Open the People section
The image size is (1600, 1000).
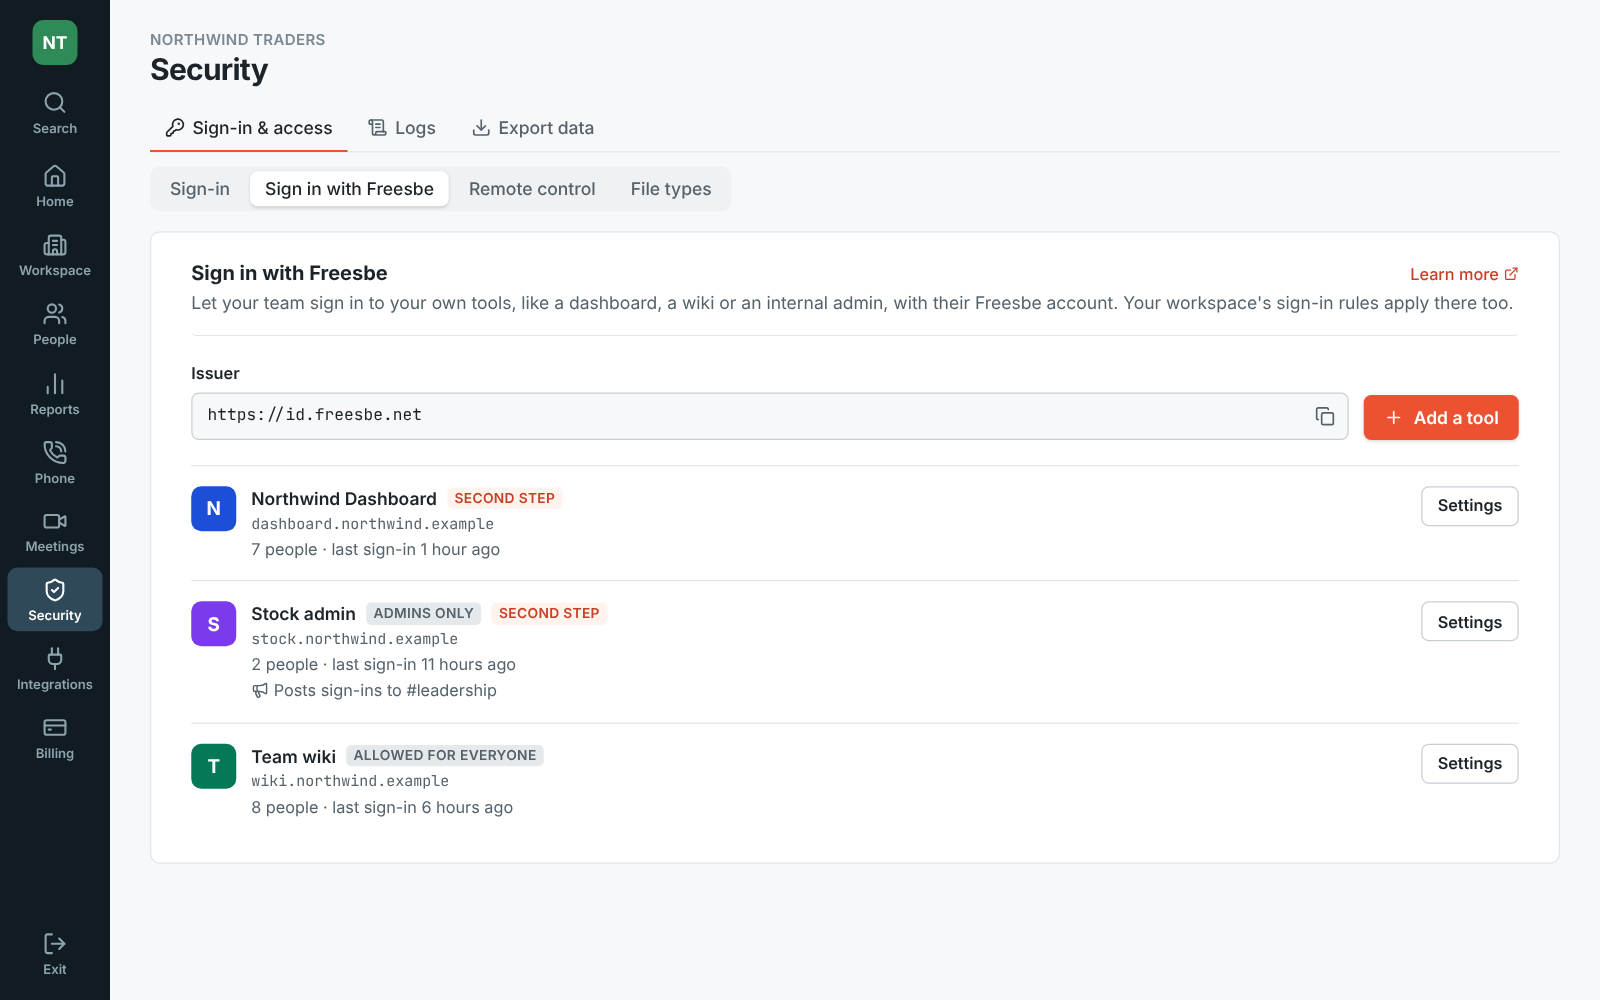tap(55, 325)
